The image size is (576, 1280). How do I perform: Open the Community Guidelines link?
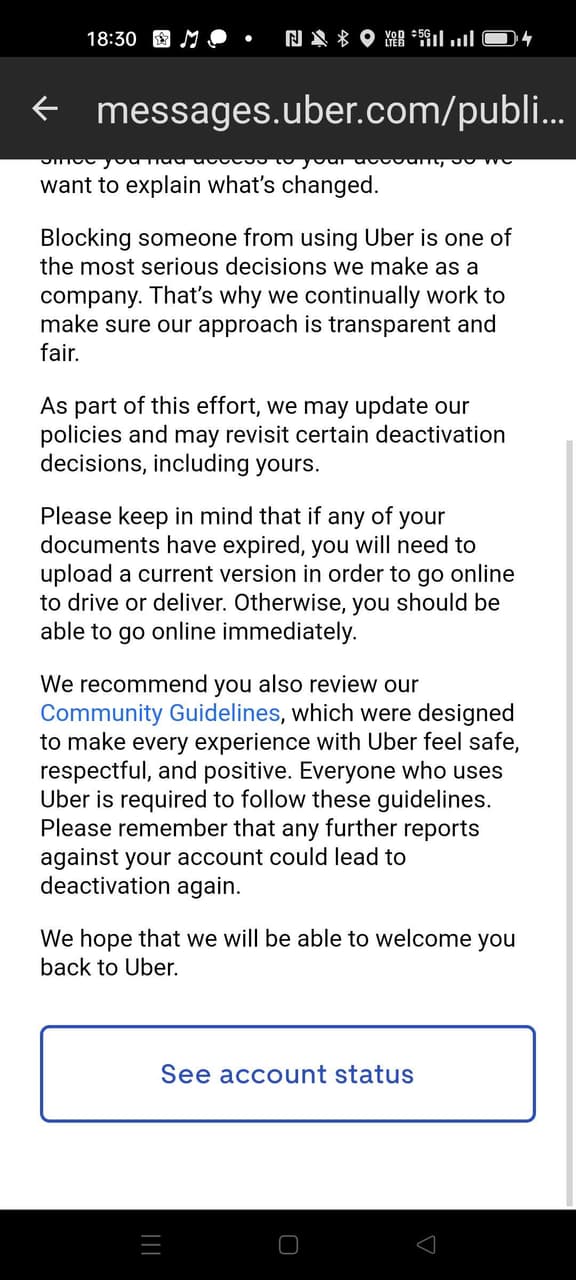pyautogui.click(x=160, y=712)
